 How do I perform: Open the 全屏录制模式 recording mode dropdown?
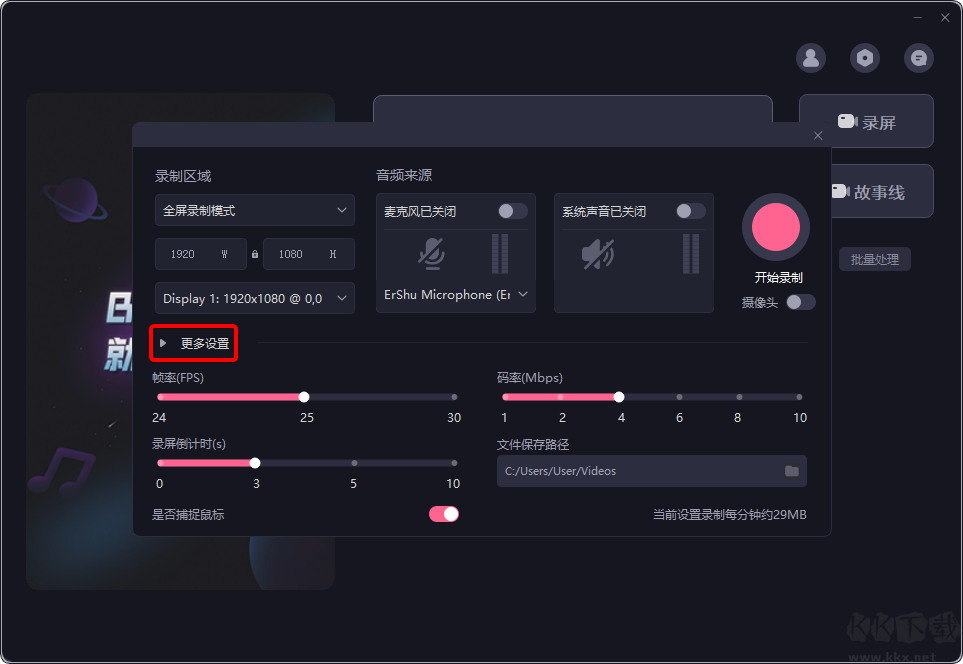click(254, 210)
